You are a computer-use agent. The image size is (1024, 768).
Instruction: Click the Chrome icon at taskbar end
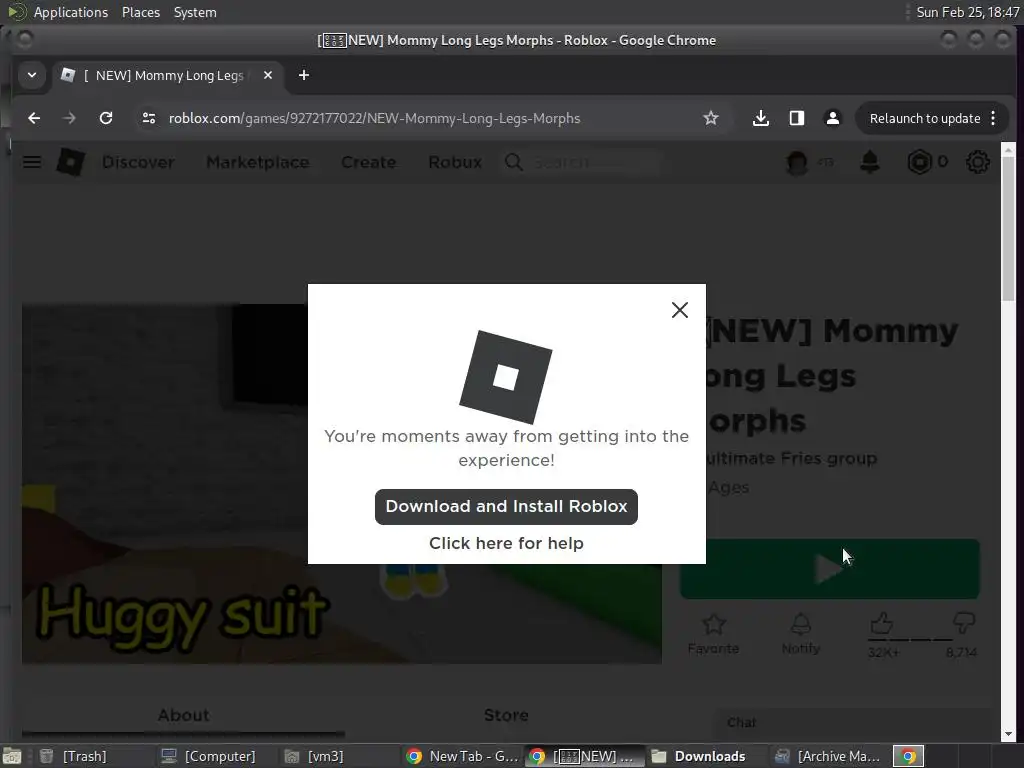coord(908,756)
